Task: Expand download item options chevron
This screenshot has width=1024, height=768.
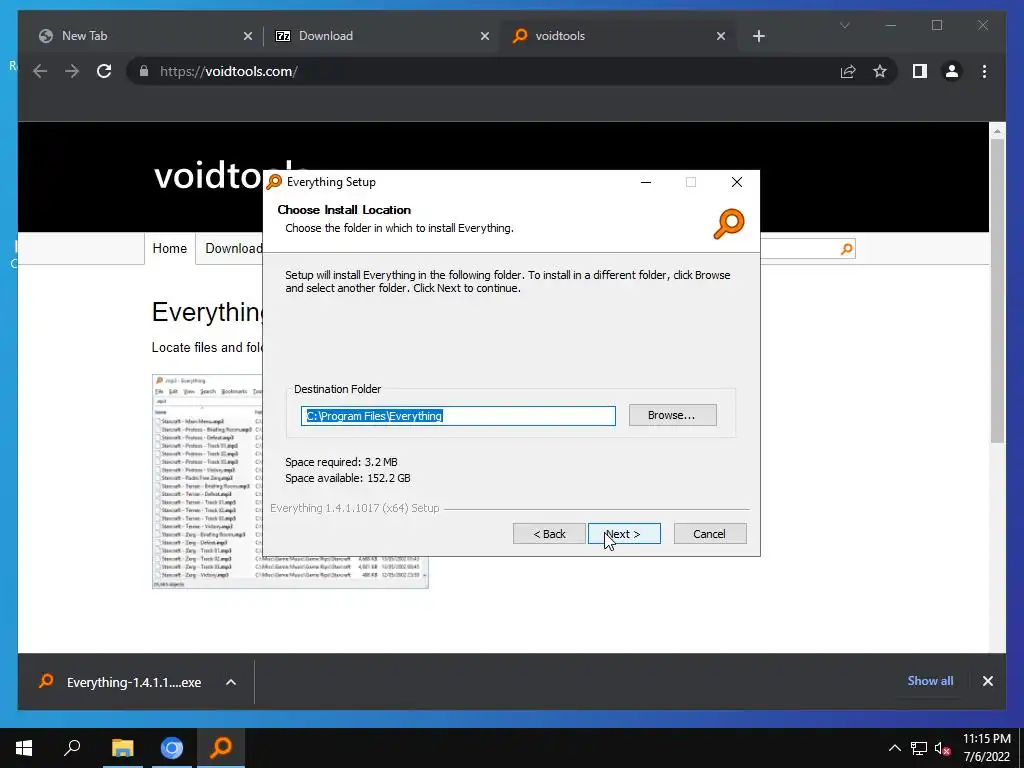Action: pyautogui.click(x=231, y=682)
